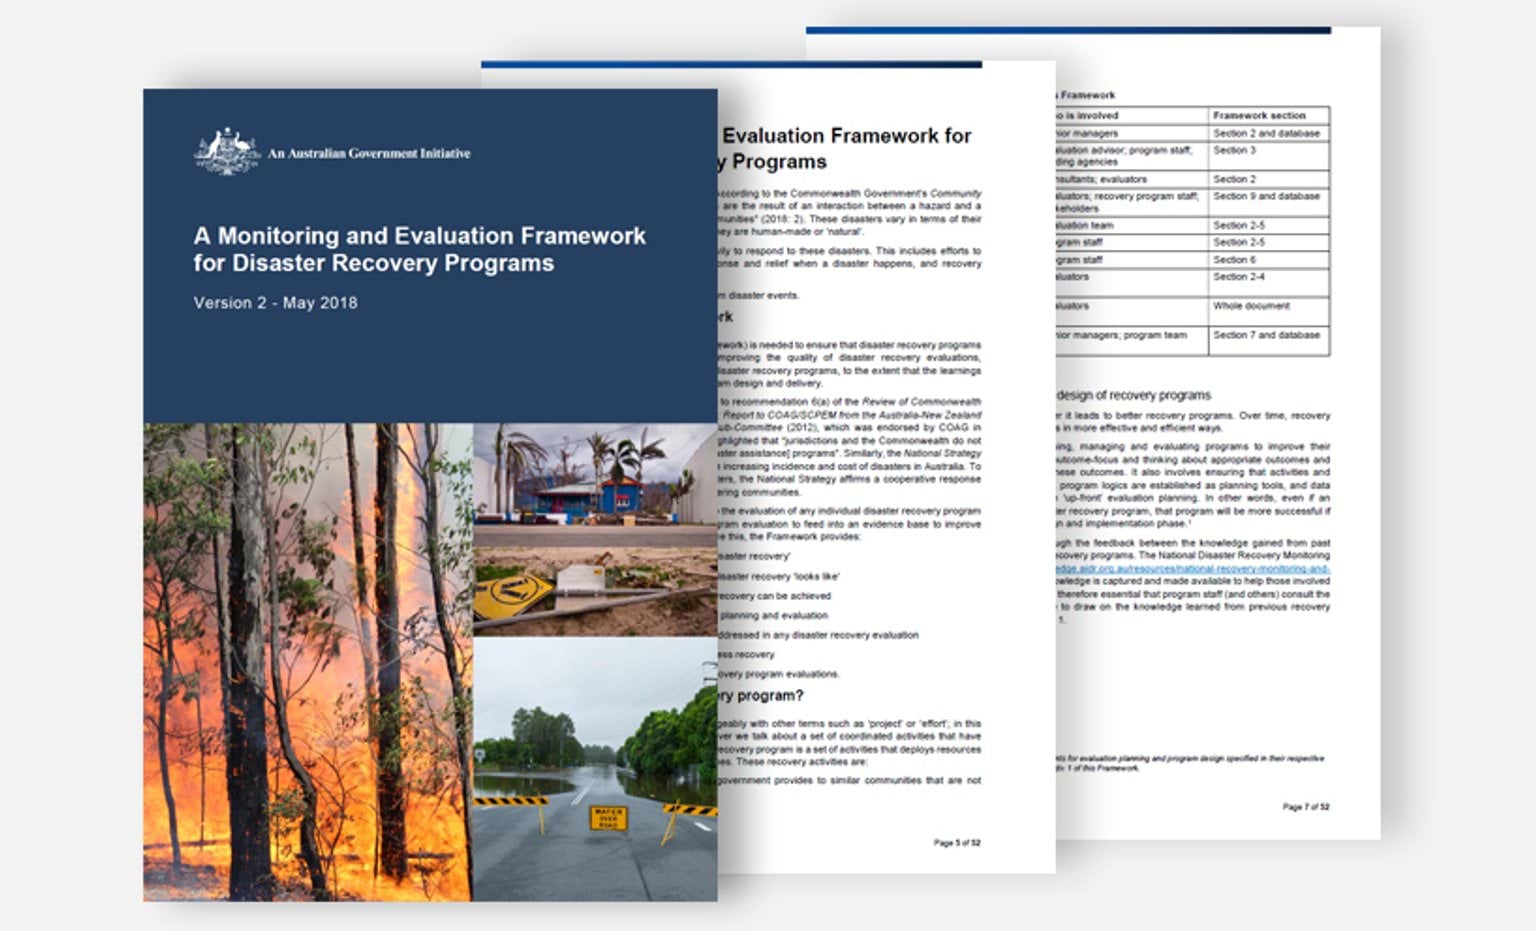Select the 'Section 2-5' evaluation team cell
The image size is (1536, 931).
[1240, 226]
